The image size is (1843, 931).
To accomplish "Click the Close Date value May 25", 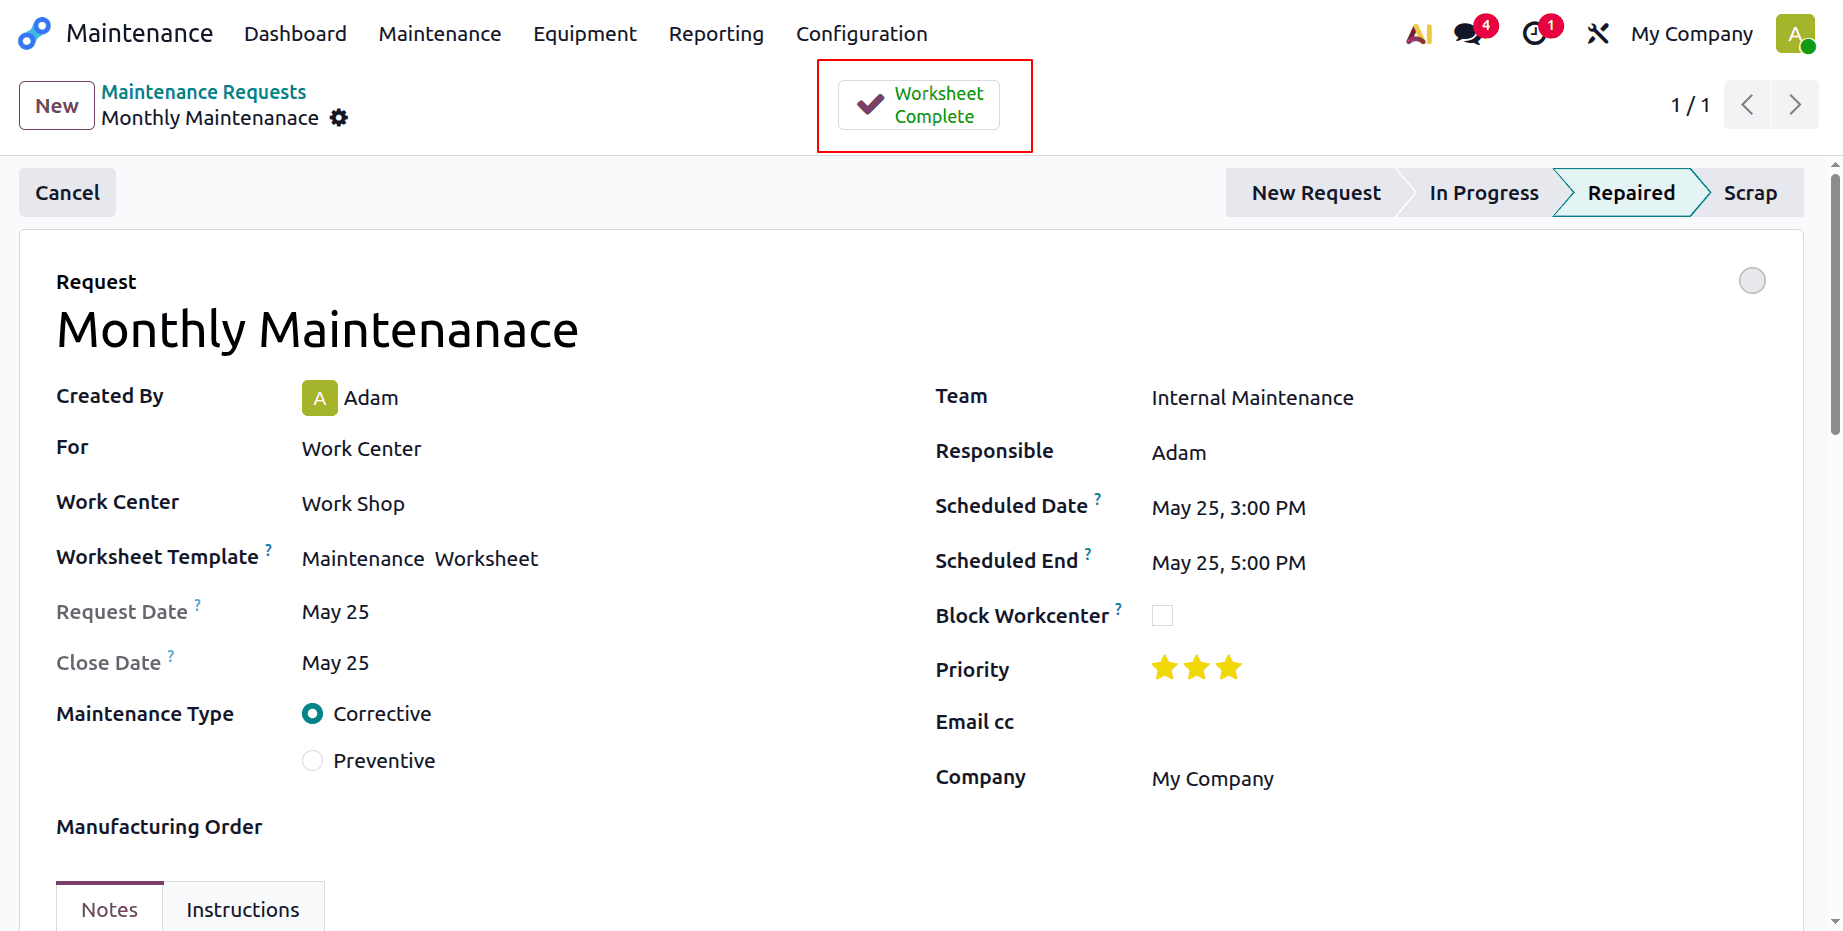I will (x=336, y=663).
